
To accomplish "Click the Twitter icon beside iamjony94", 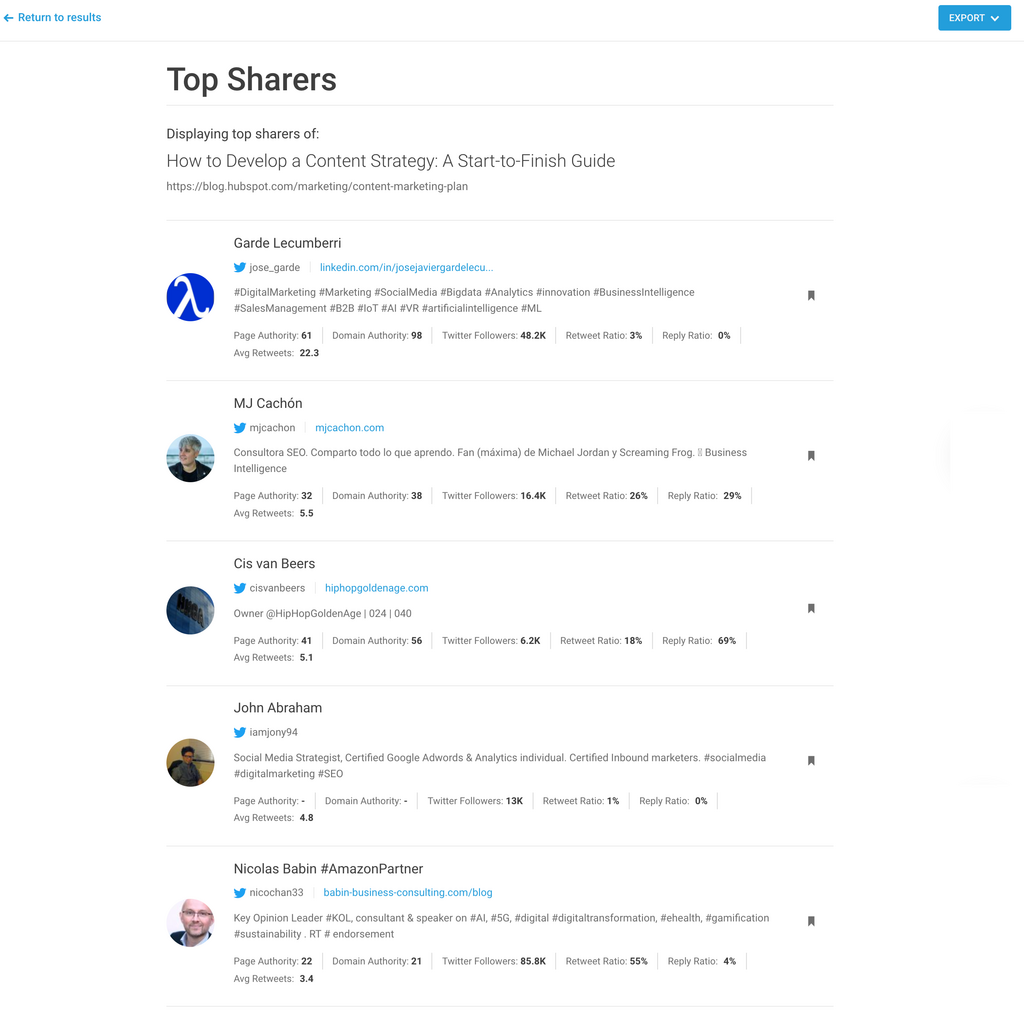I will point(240,732).
